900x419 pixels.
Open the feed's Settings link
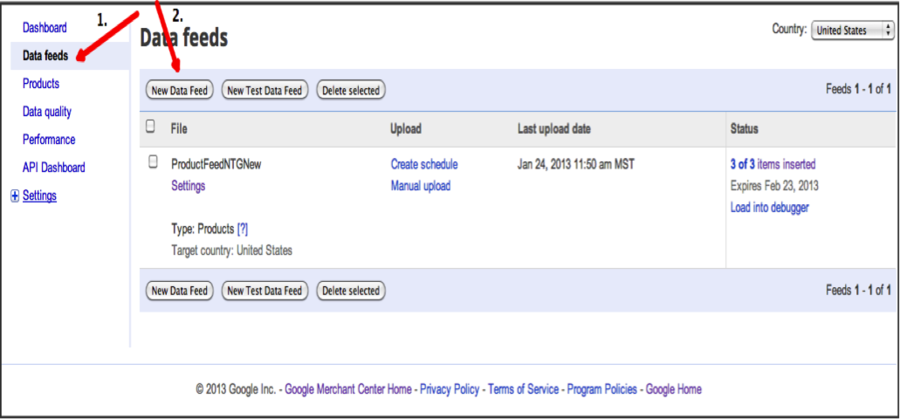[188, 186]
